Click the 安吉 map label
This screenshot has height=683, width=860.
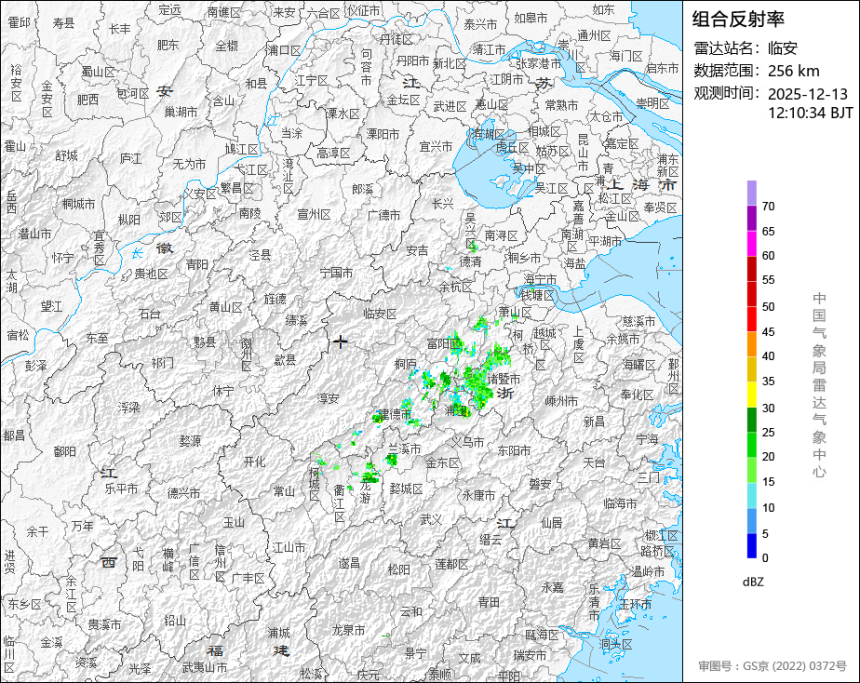[417, 250]
